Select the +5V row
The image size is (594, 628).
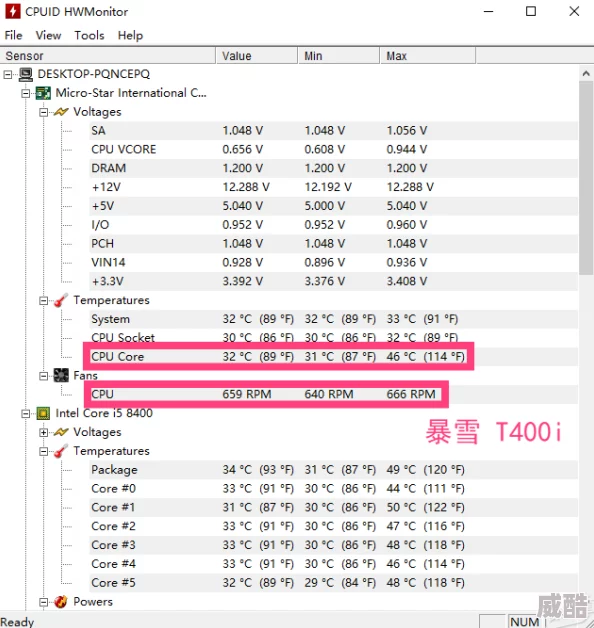coord(333,206)
